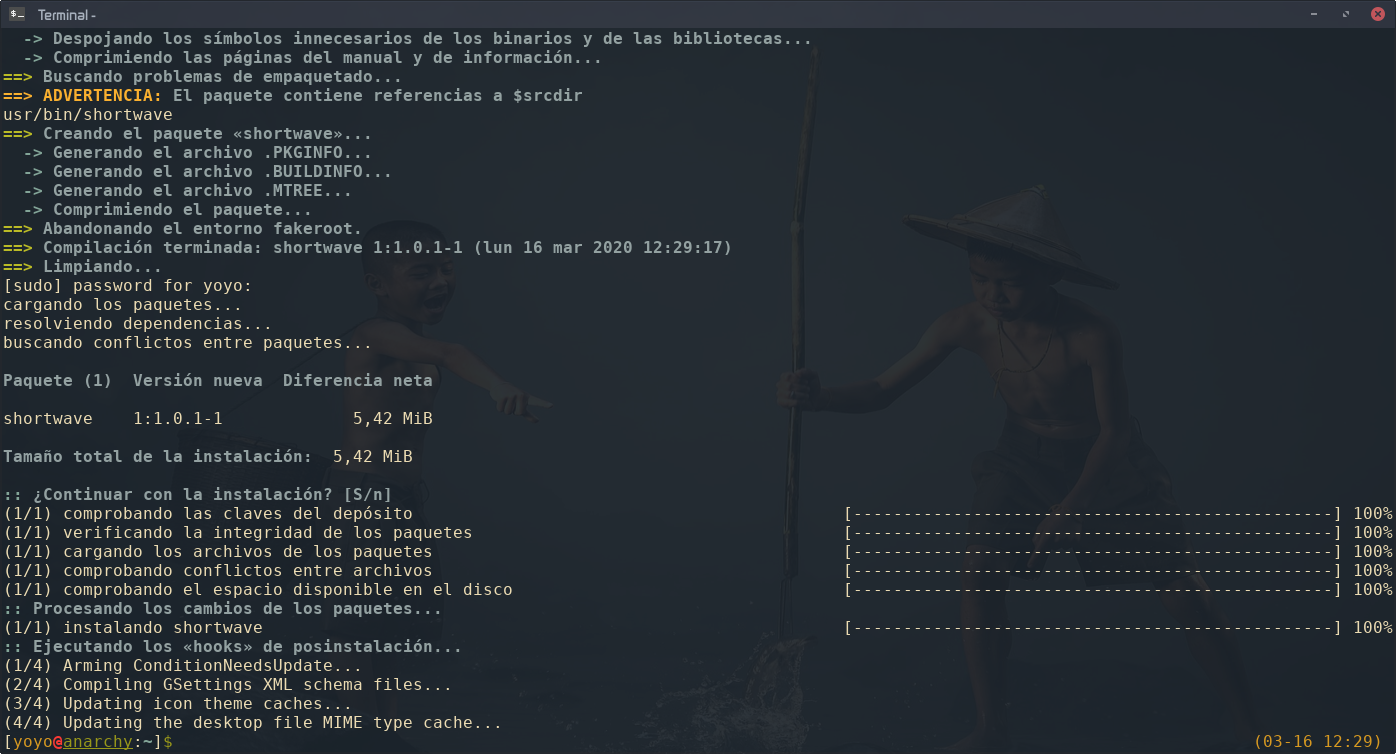
Task: Click the terminal icon in title bar
Action: [x=17, y=14]
